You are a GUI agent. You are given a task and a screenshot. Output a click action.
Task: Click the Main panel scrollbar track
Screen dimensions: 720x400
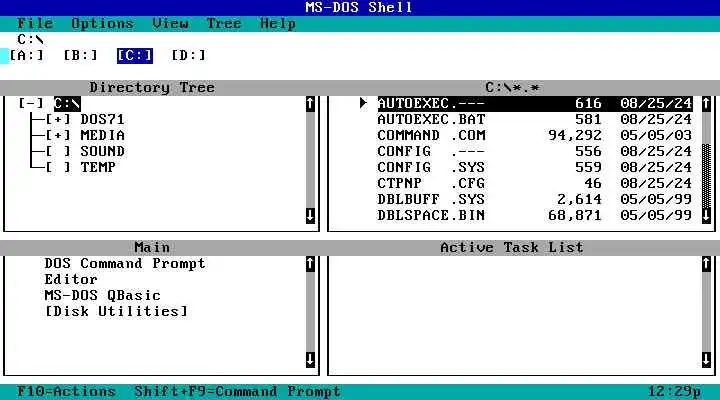310,311
